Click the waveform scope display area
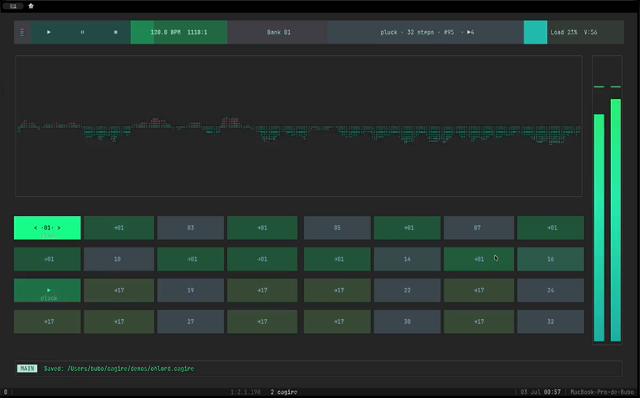Image resolution: width=640 pixels, height=398 pixels. click(x=299, y=126)
